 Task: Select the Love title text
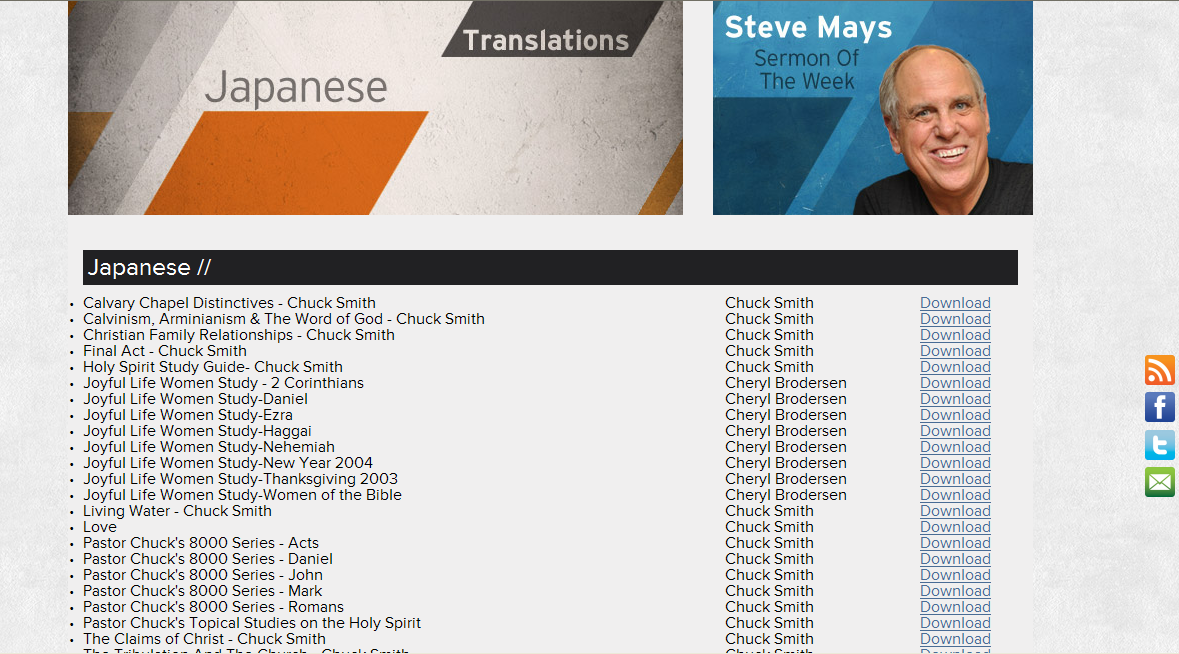coord(100,527)
